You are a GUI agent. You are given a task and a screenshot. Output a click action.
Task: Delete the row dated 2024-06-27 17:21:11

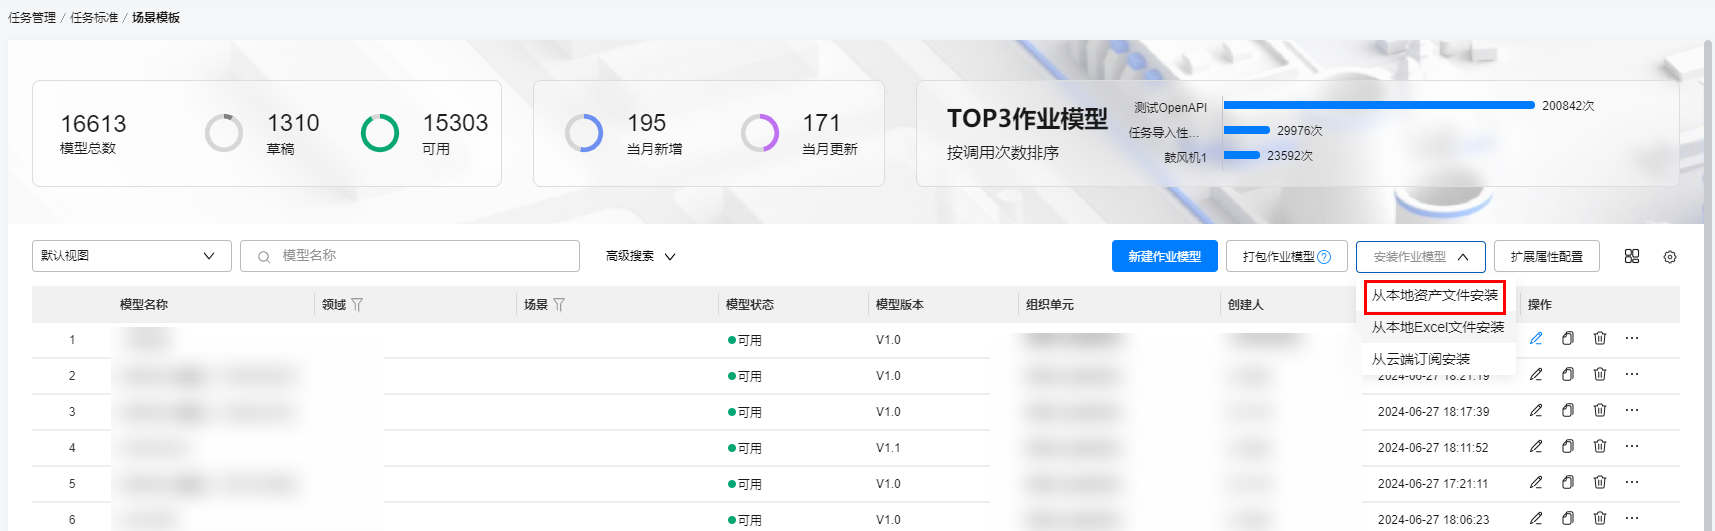[x=1600, y=482]
